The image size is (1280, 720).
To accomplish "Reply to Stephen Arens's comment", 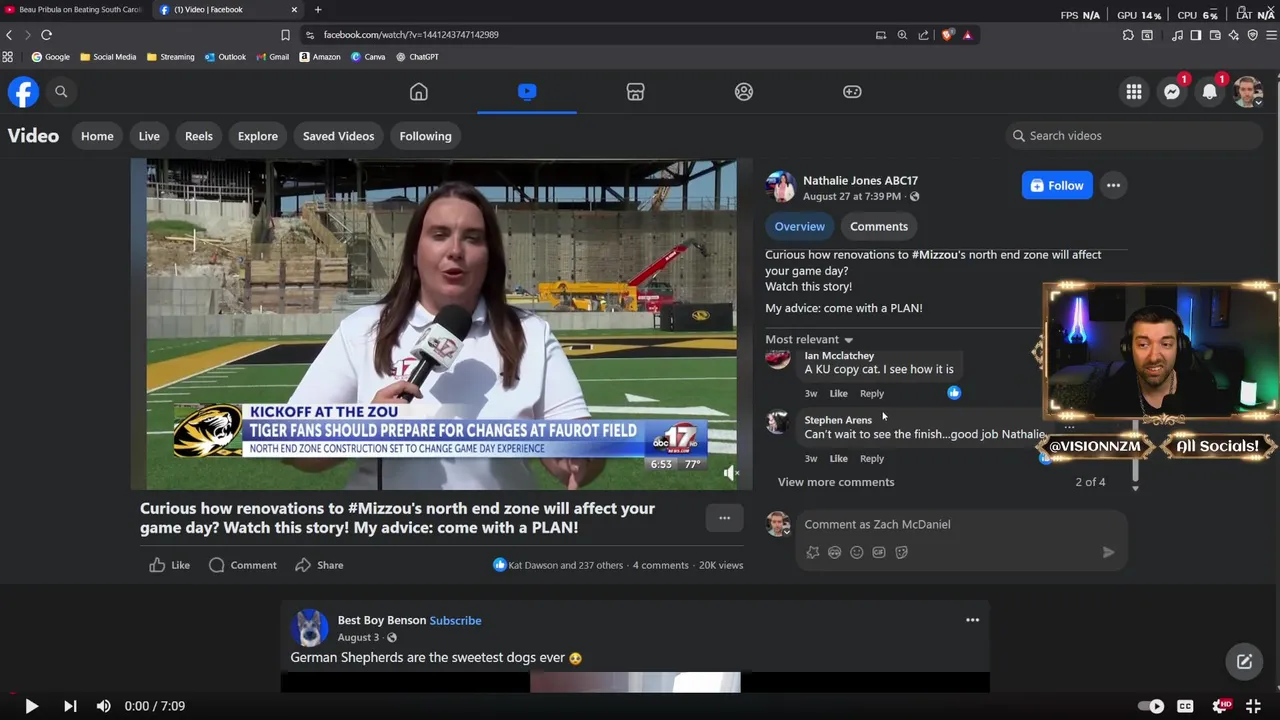I will (x=872, y=459).
